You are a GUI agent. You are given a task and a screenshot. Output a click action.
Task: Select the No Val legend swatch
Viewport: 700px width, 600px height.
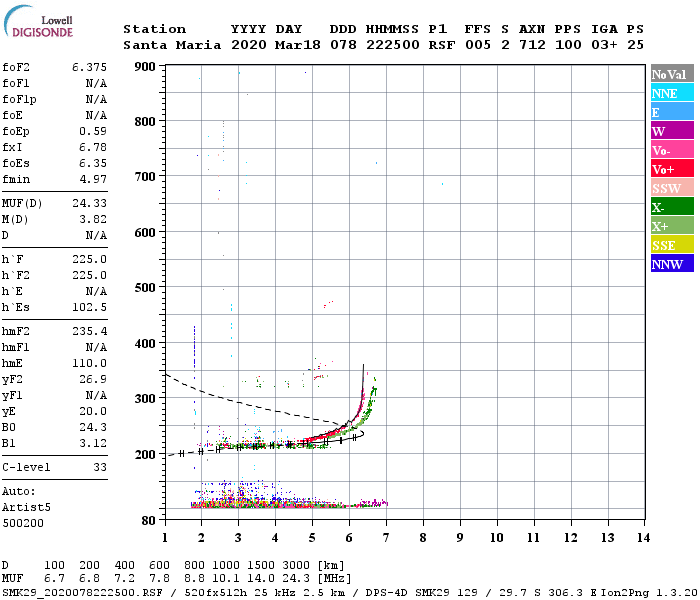[x=672, y=74]
